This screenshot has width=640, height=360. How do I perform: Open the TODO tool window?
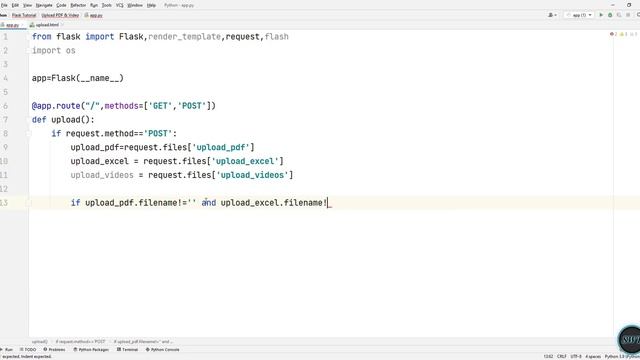(28, 350)
